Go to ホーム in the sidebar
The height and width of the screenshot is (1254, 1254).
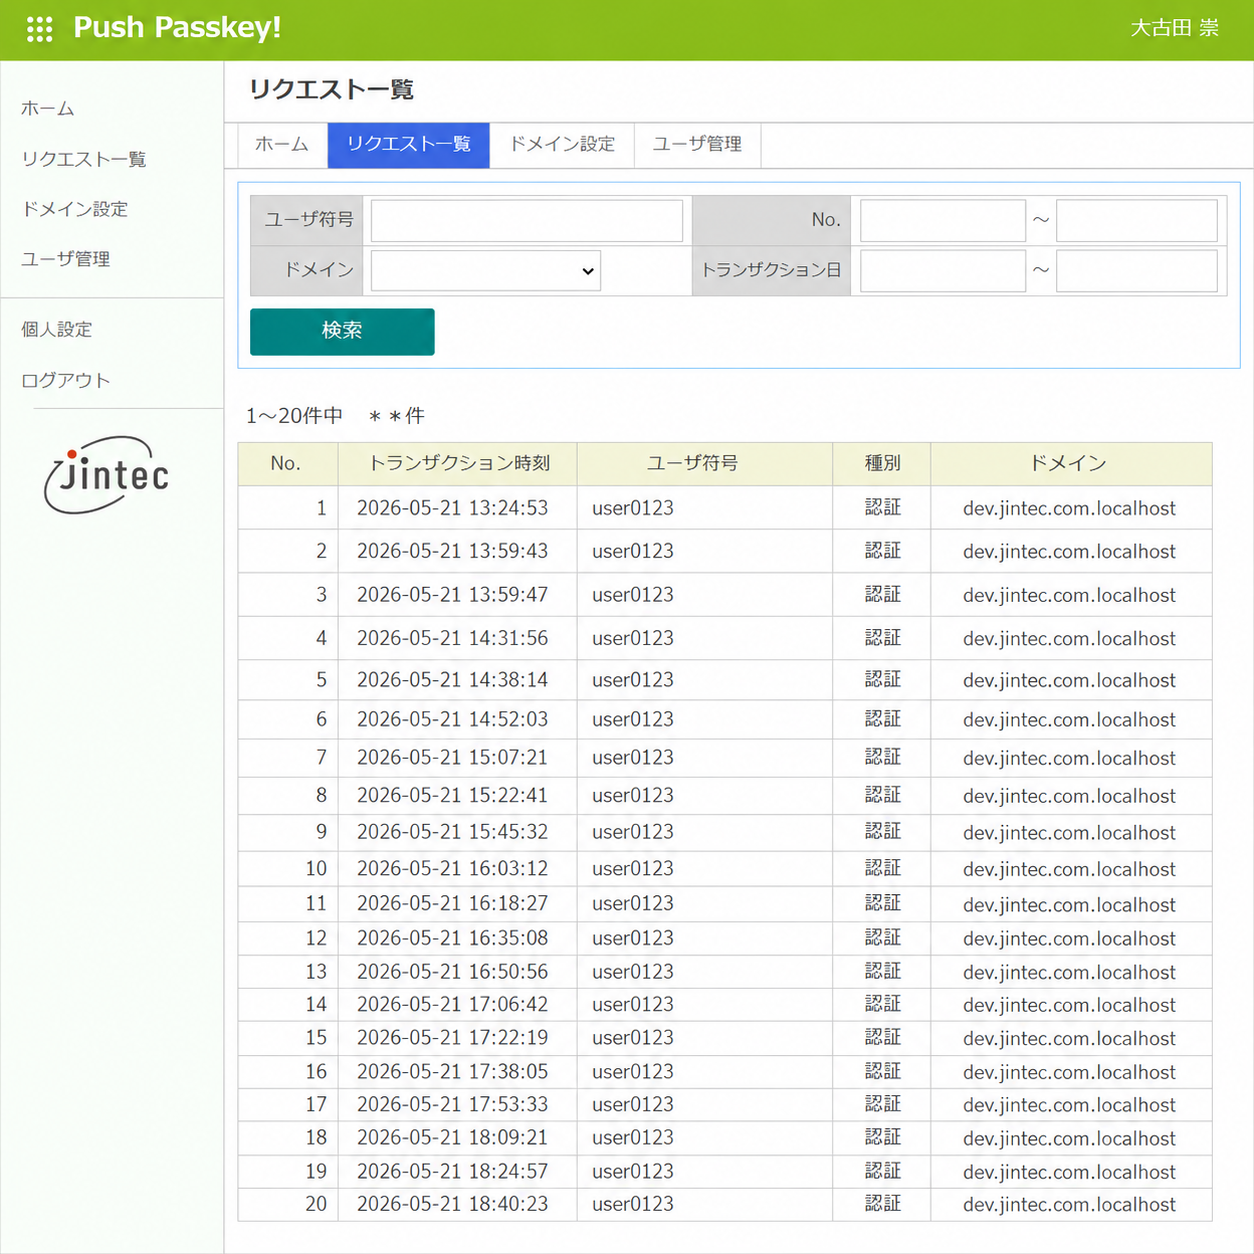click(48, 109)
